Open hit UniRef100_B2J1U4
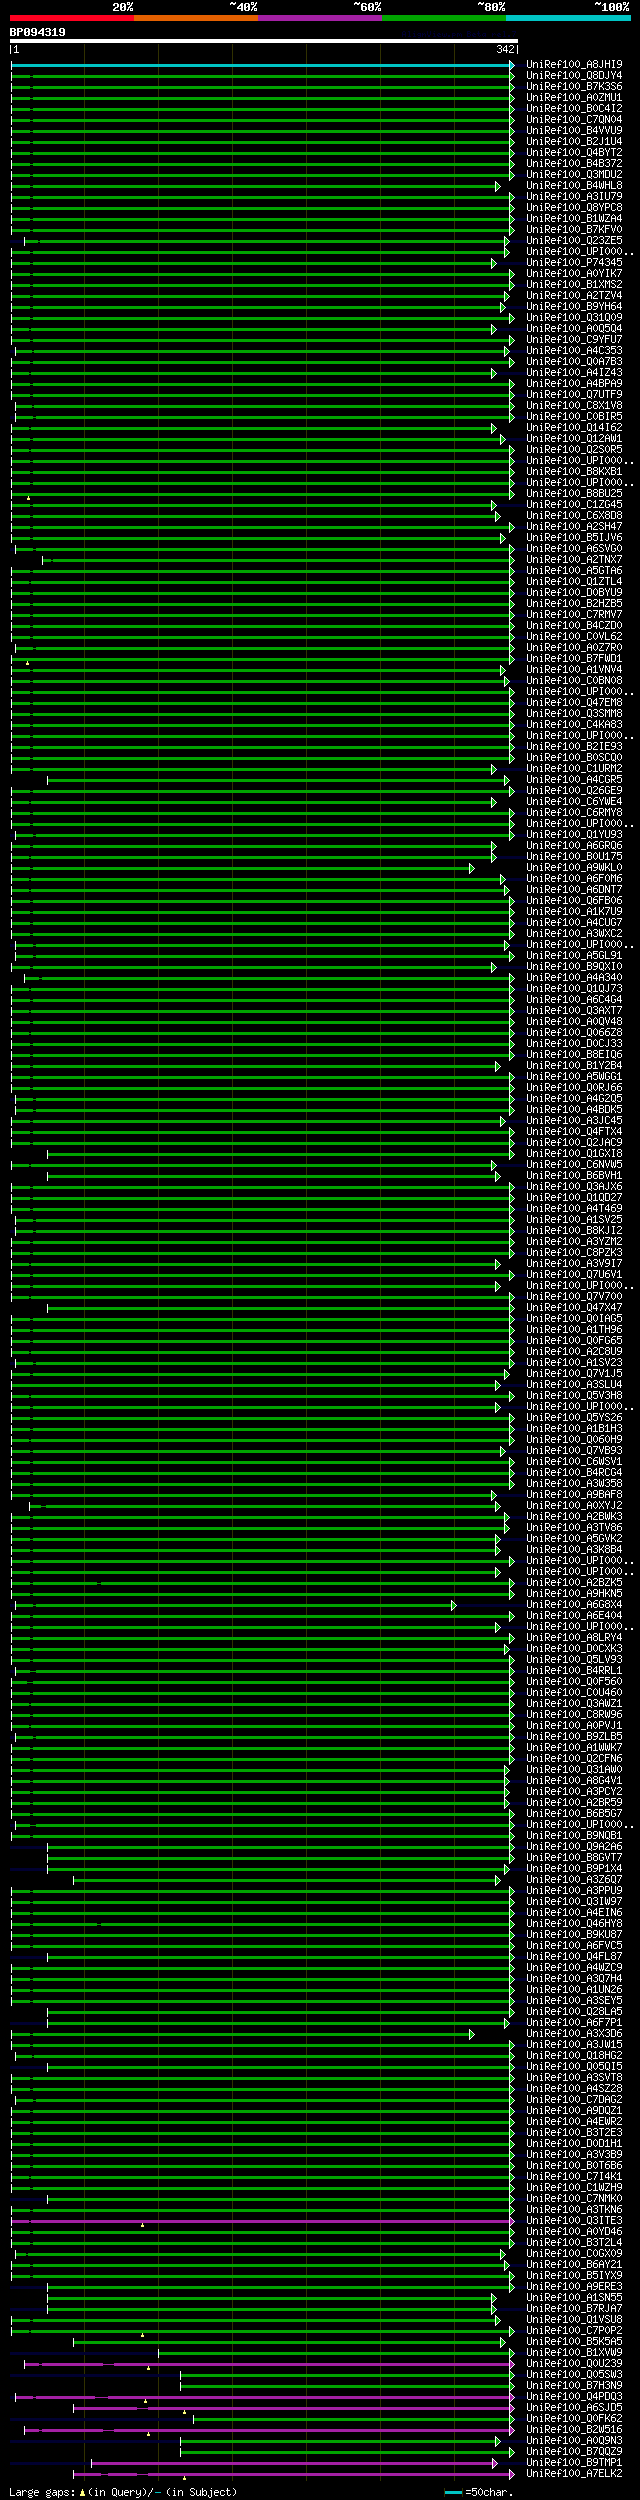This screenshot has height=2500, width=640. pyautogui.click(x=574, y=142)
